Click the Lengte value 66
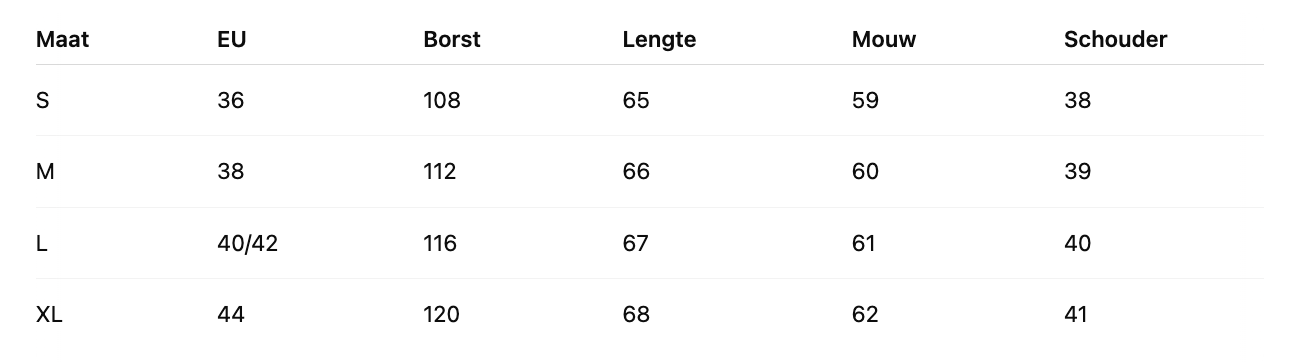Viewport: 1298px width, 362px height. coord(636,172)
